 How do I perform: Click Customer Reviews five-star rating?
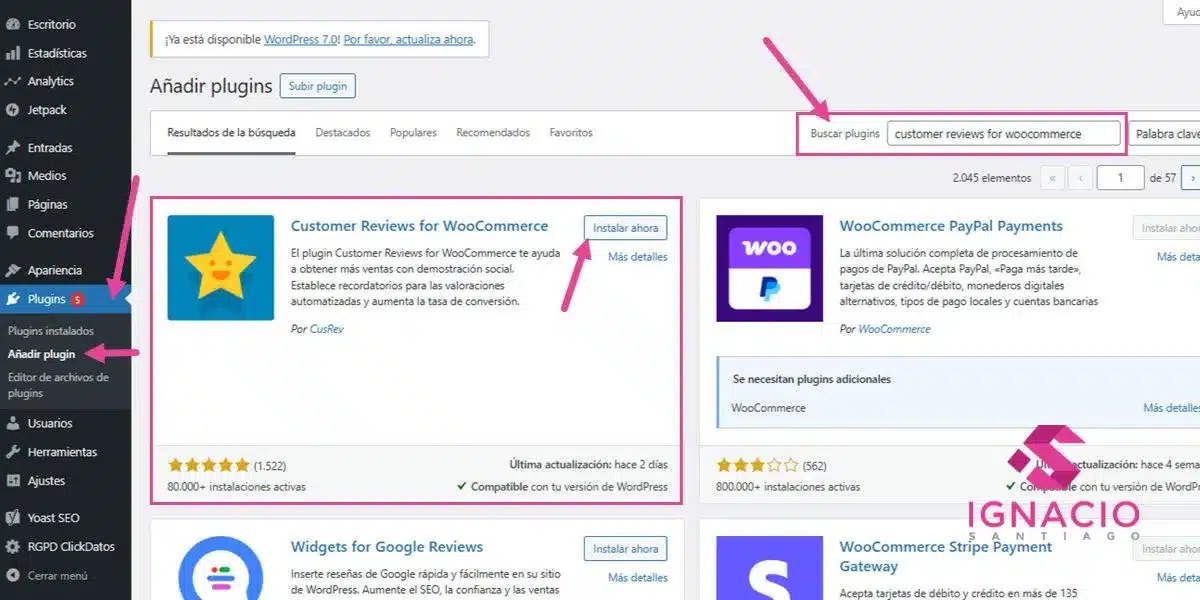coord(209,465)
